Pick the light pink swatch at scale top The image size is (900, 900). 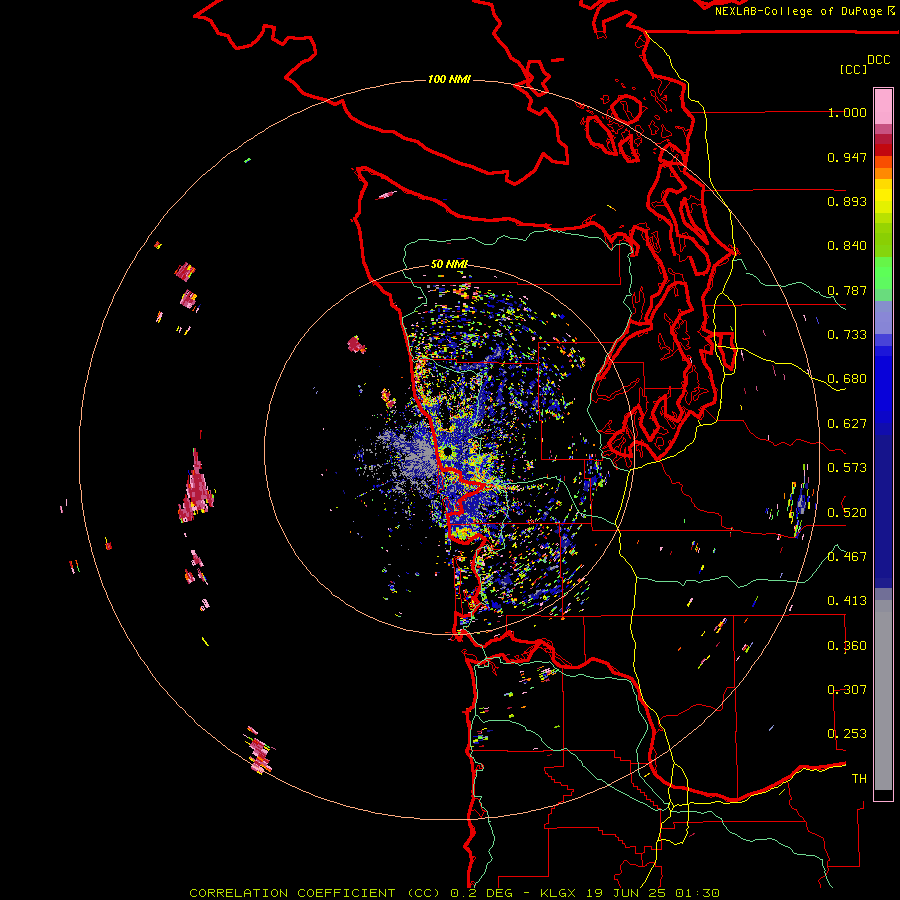(883, 106)
